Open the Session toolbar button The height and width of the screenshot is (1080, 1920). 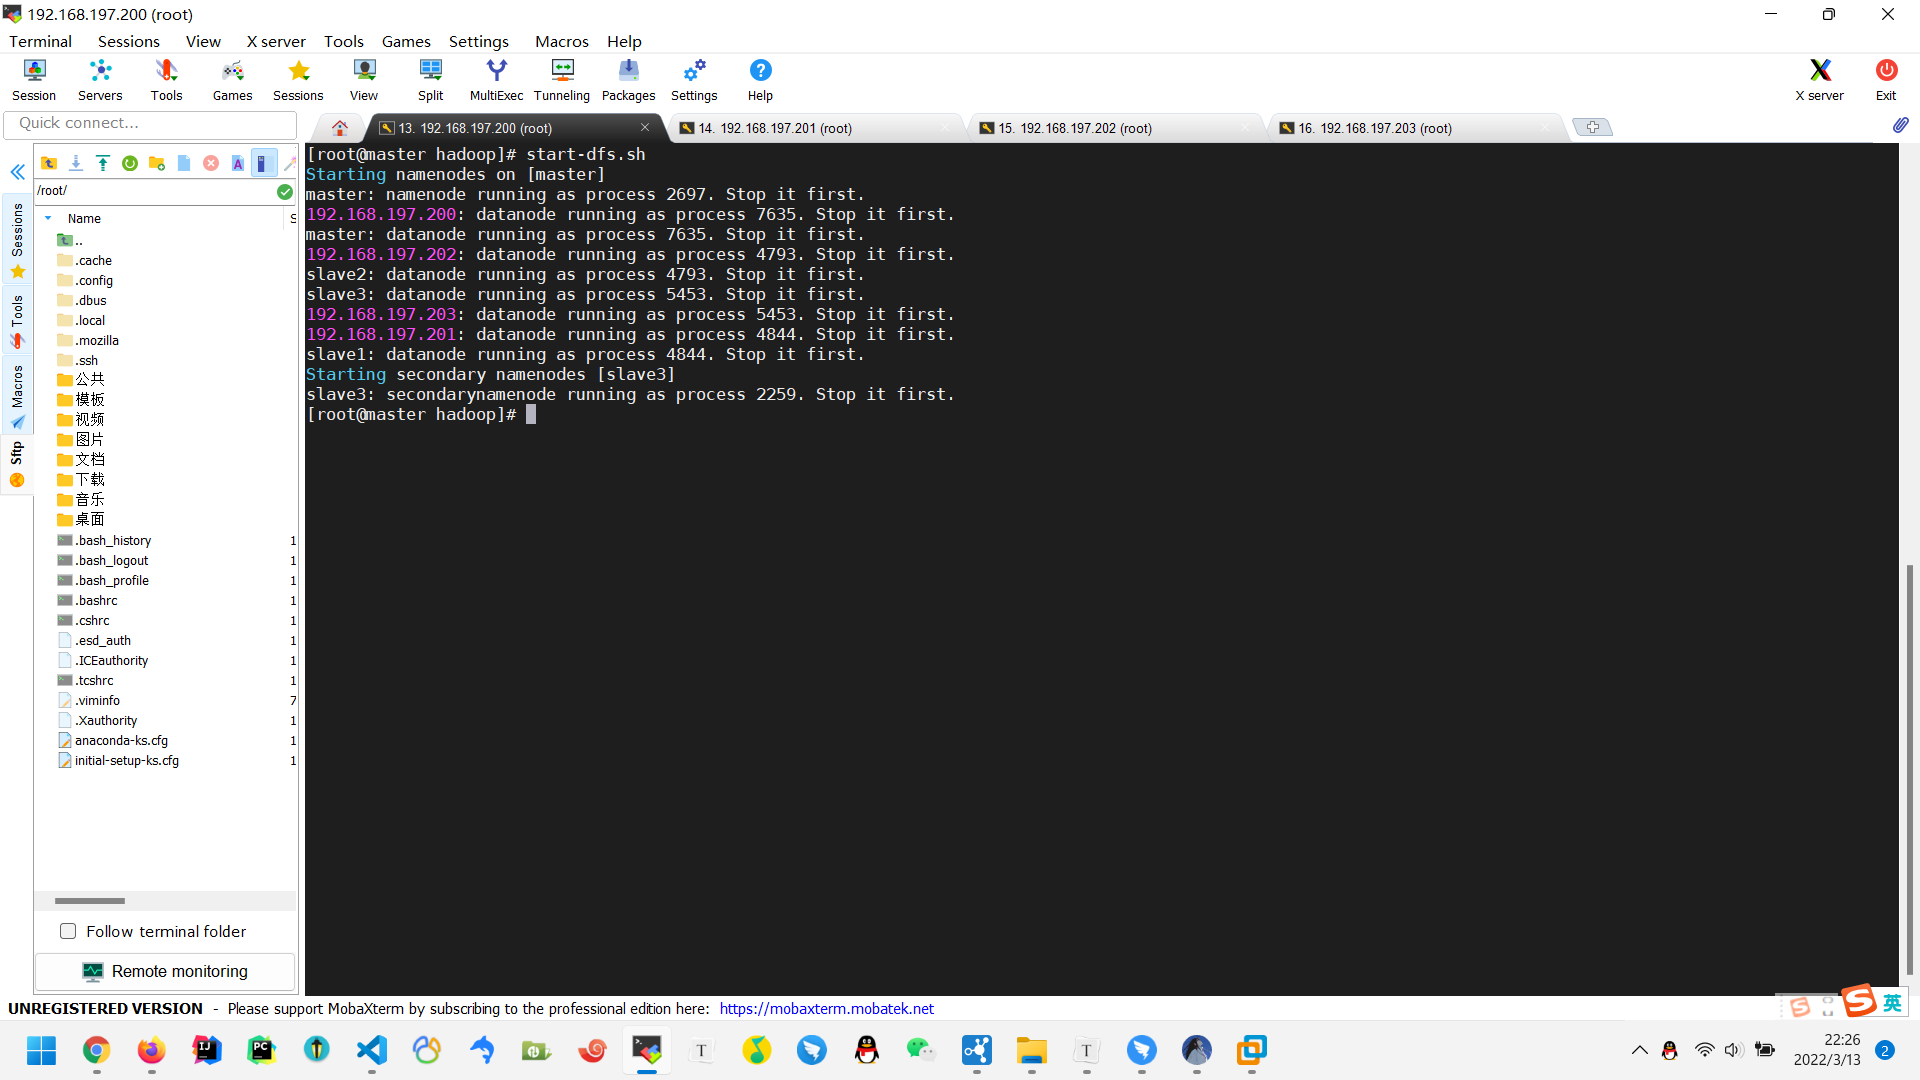click(34, 80)
